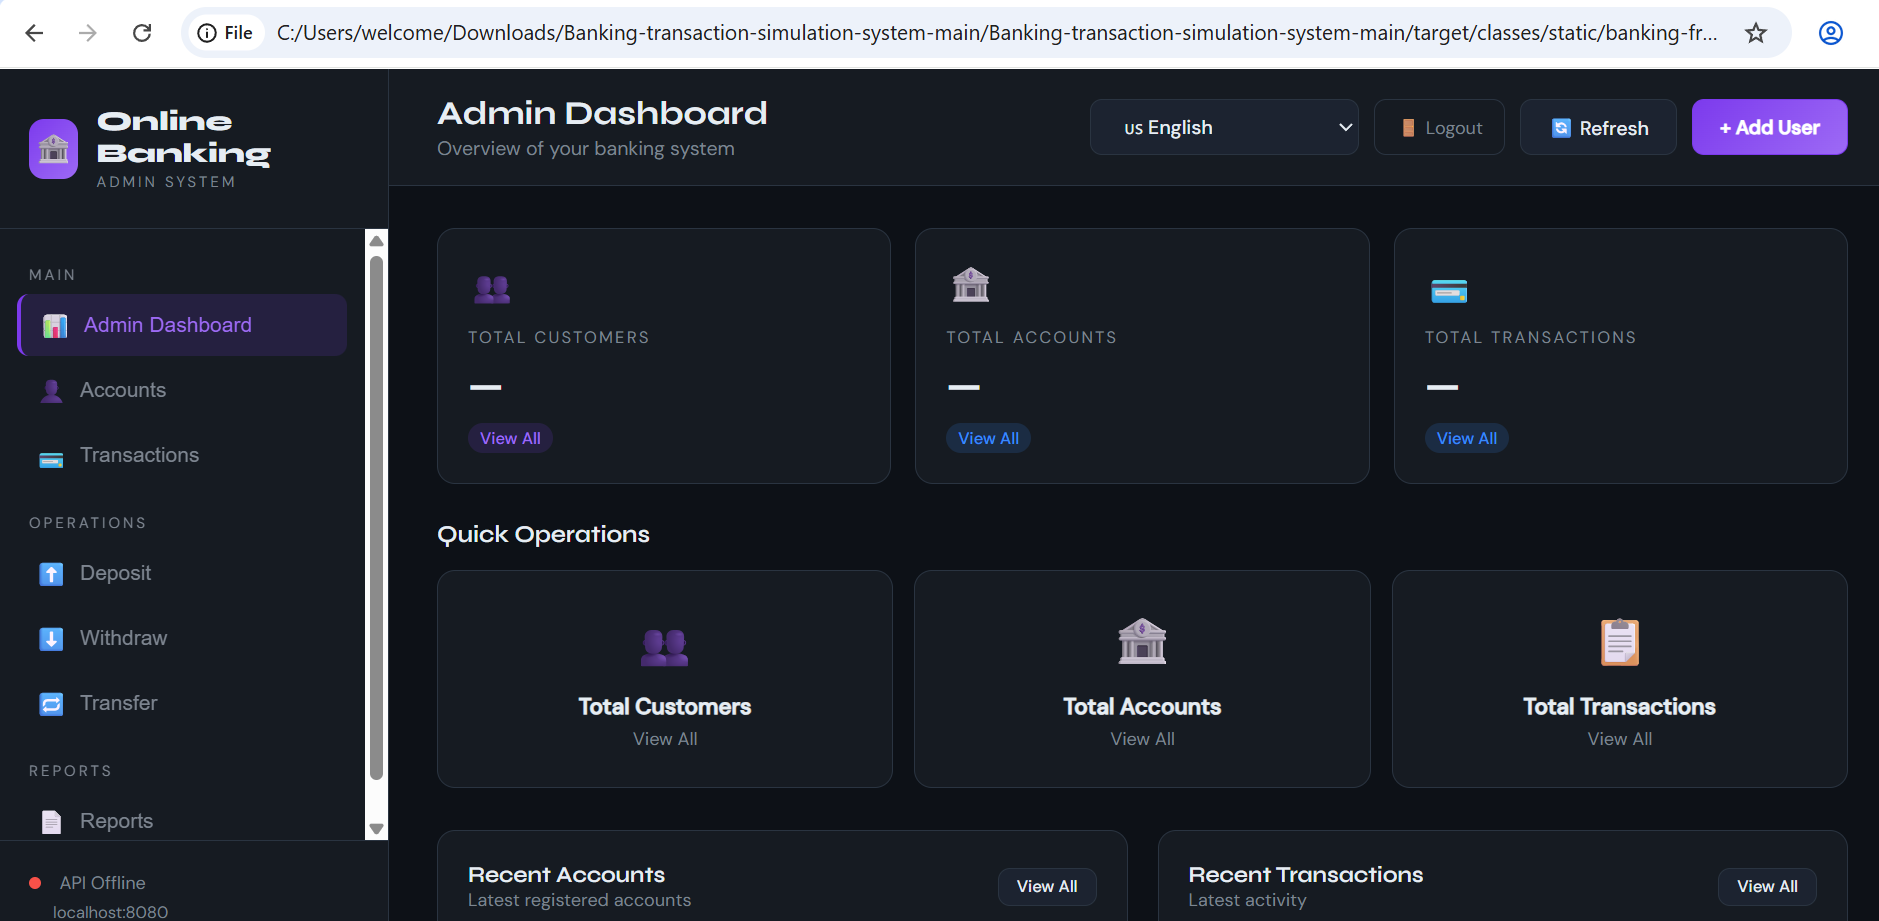Select Withdraw operation in sidebar
Viewport: 1879px width, 921px height.
(182, 638)
